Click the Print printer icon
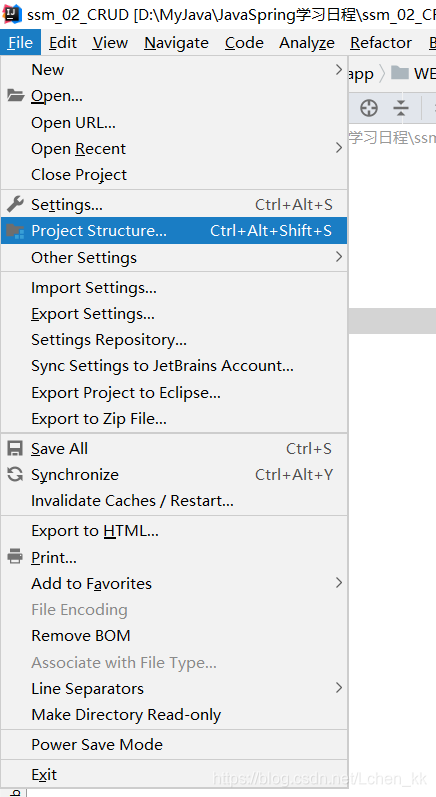This screenshot has height=797, width=436. coord(15,557)
